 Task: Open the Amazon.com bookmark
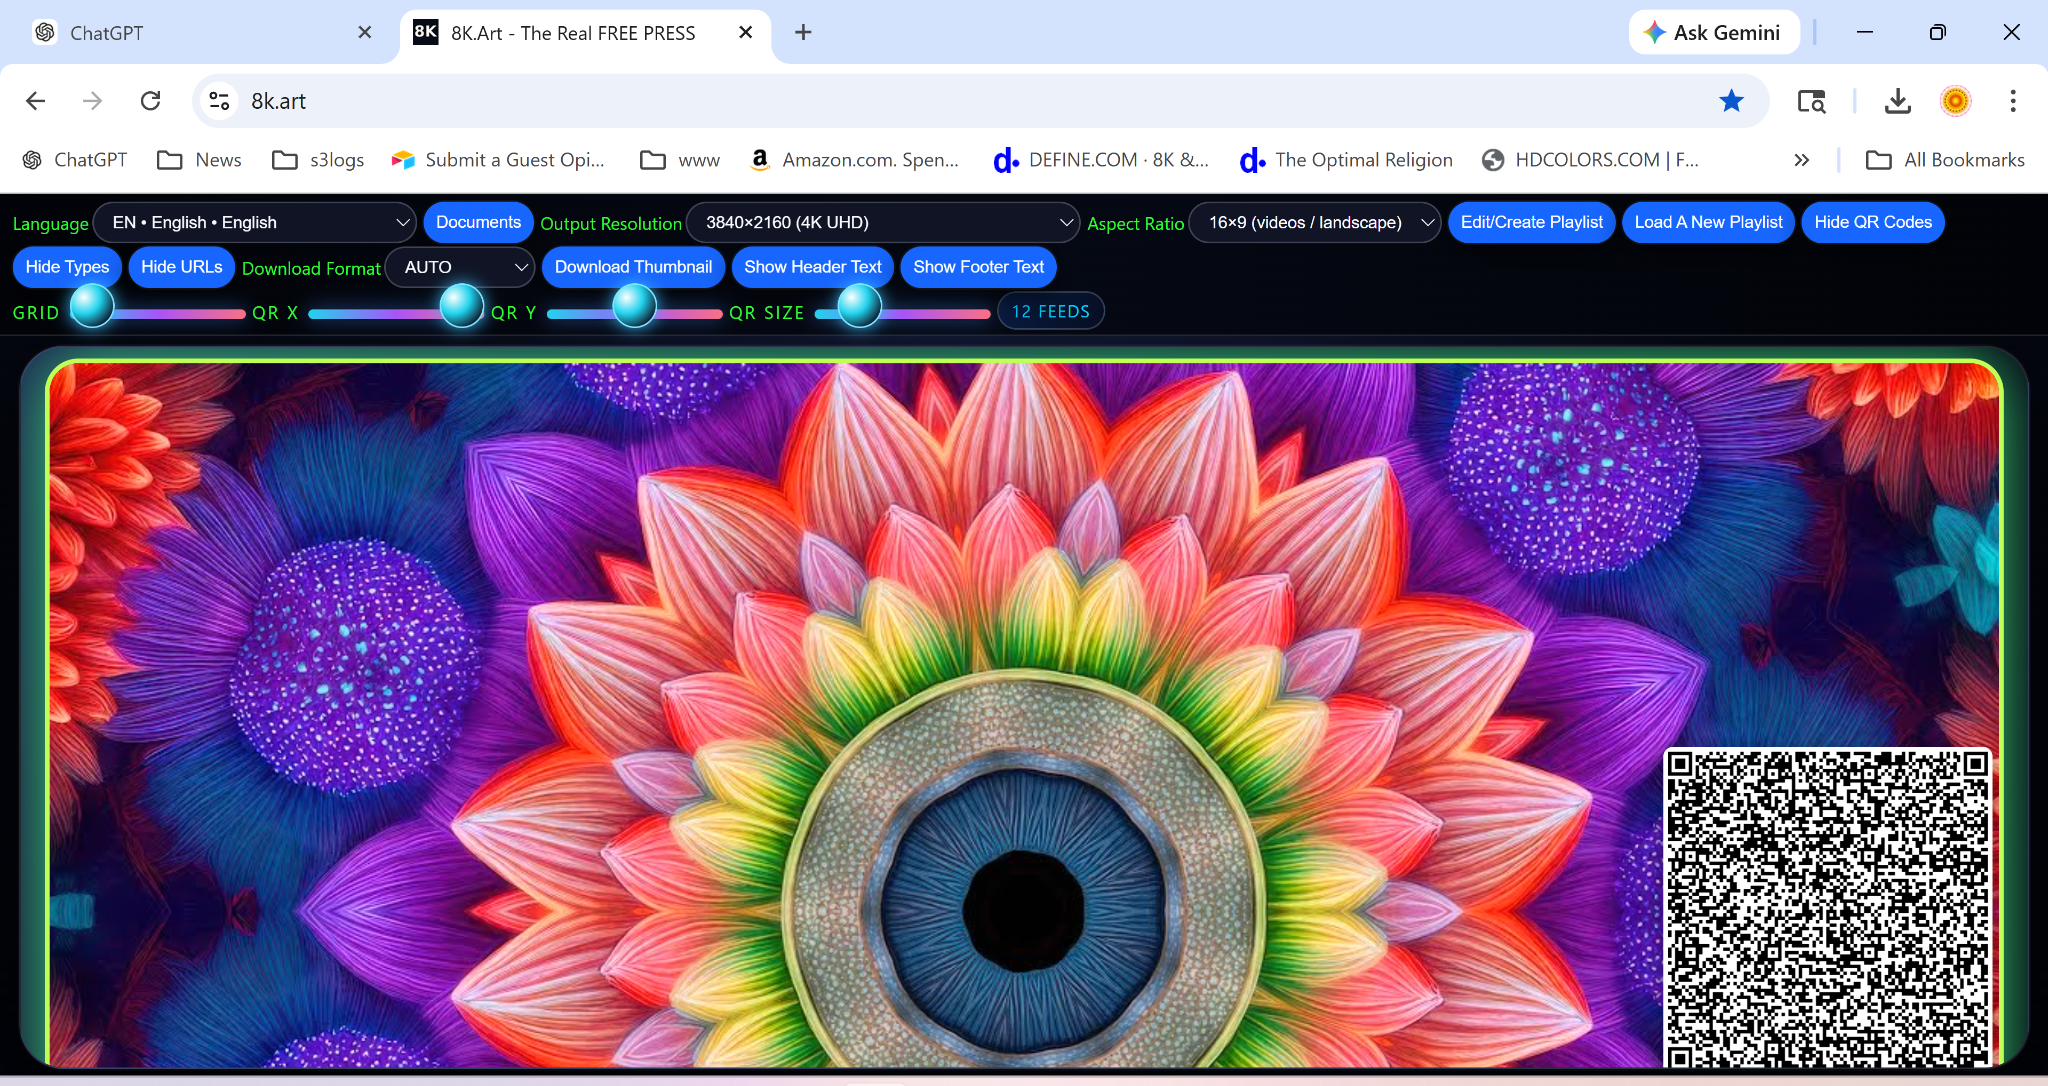pos(853,160)
